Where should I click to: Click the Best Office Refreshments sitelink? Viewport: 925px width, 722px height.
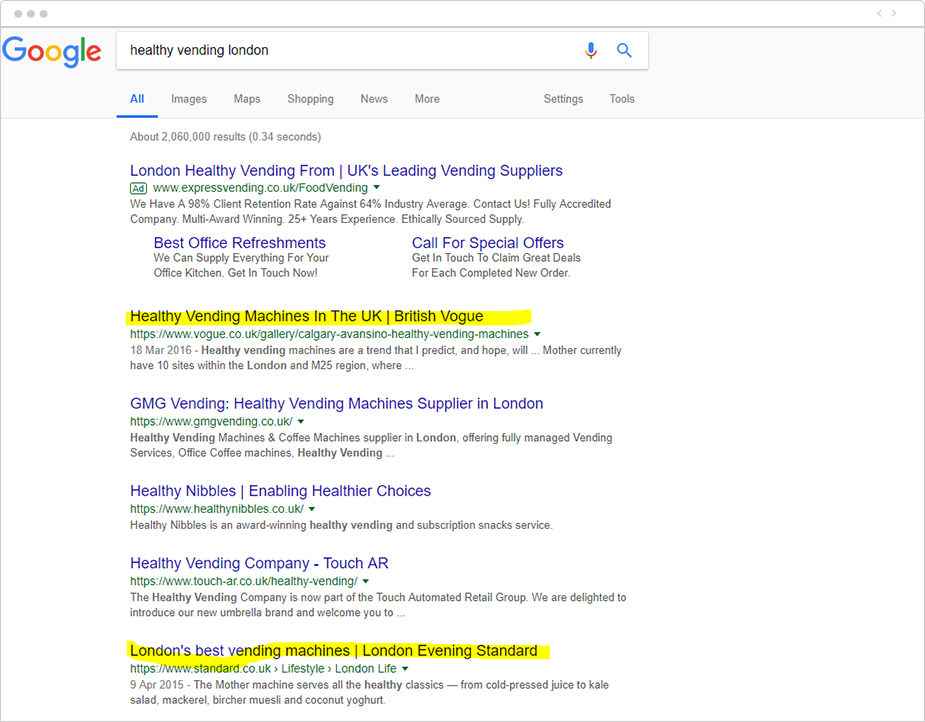point(239,243)
